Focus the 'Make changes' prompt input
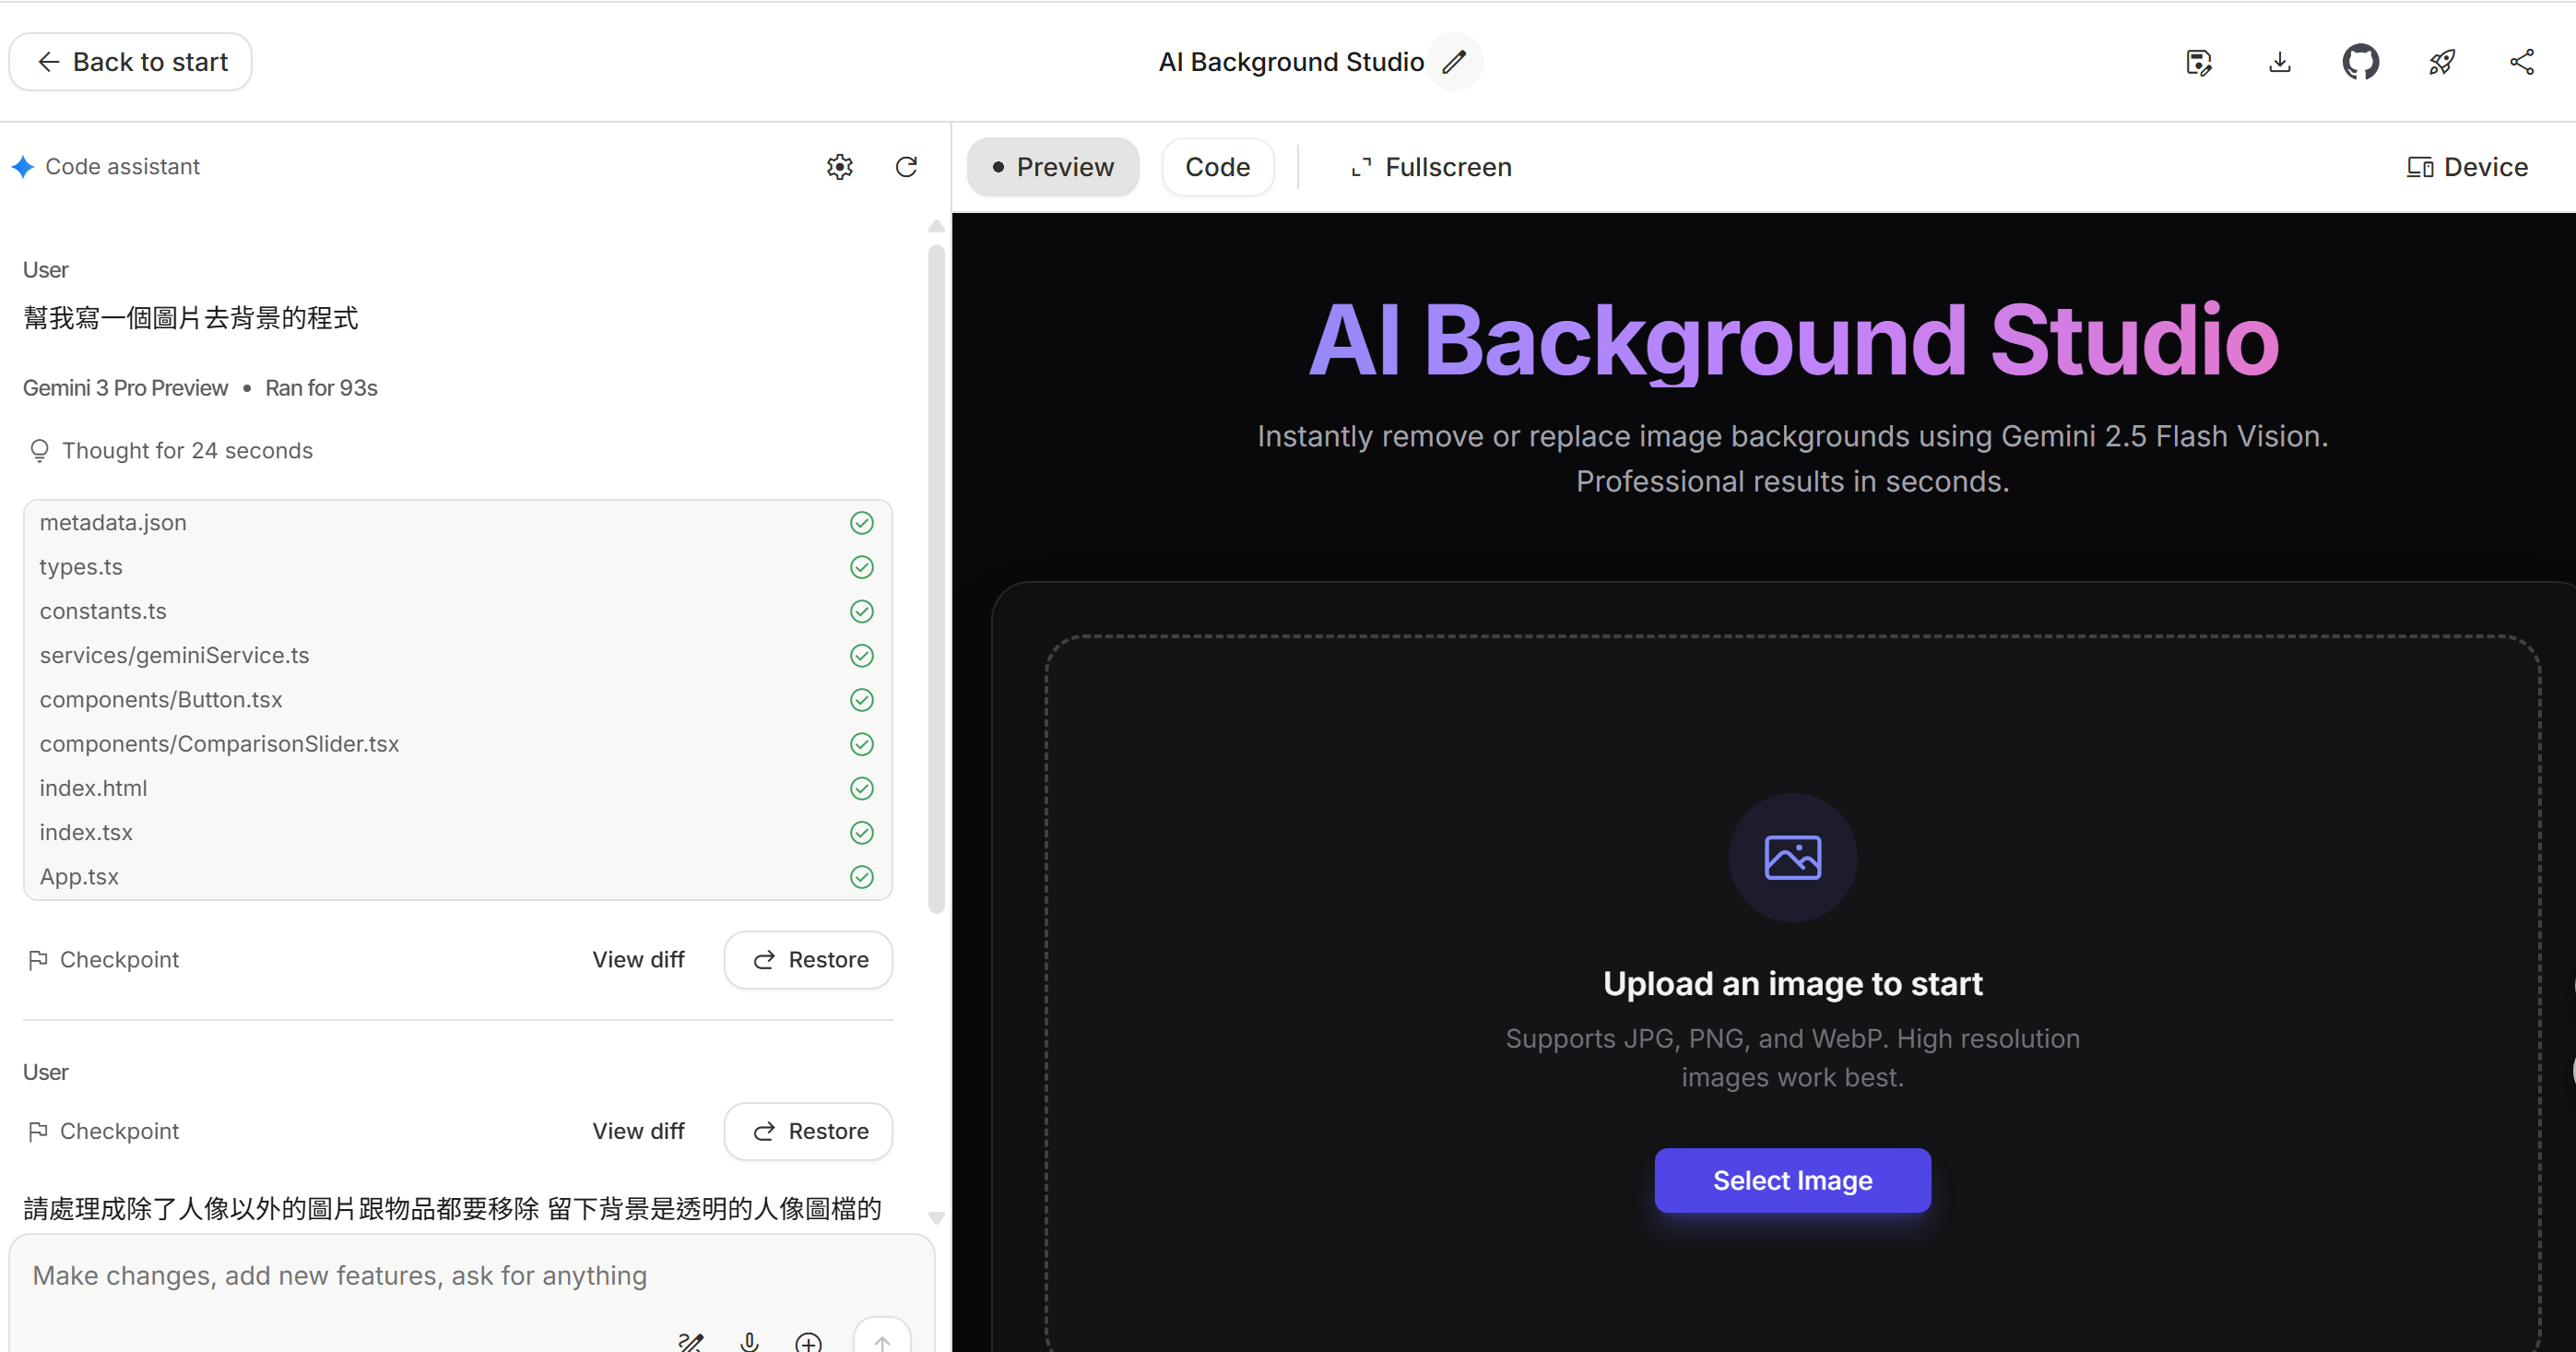This screenshot has width=2576, height=1352. coord(340,1276)
